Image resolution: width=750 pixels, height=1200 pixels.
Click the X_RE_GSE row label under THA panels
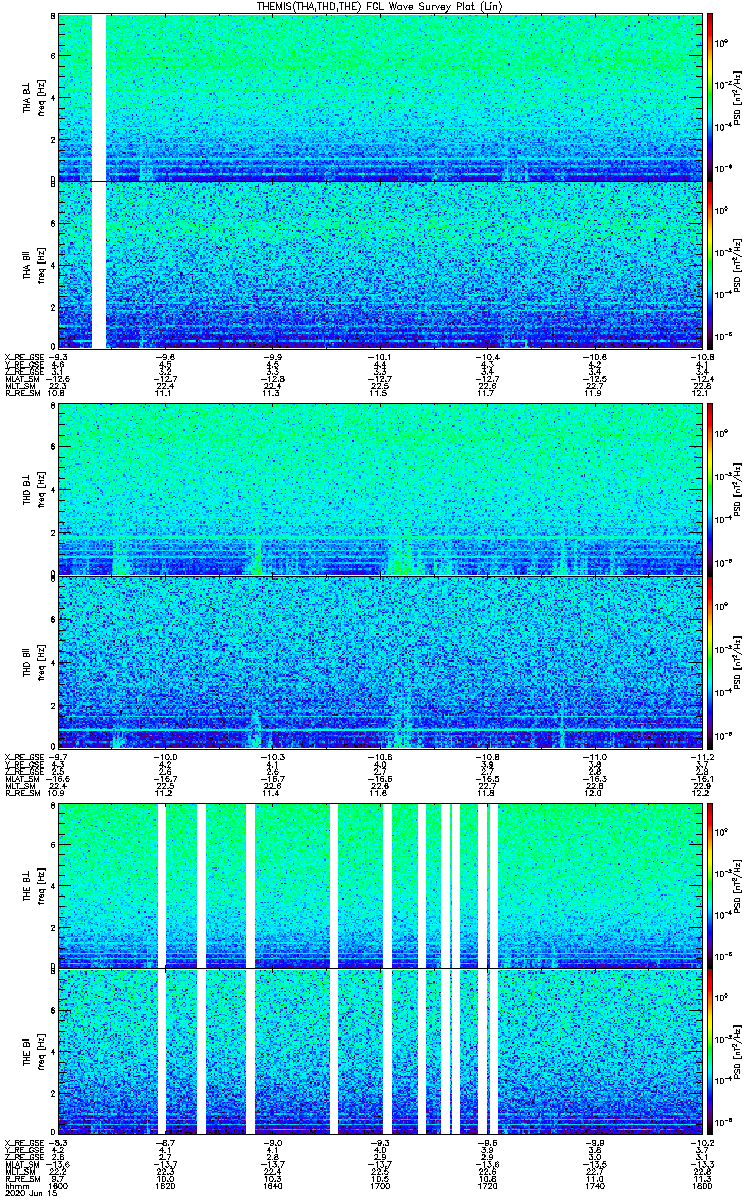(22, 356)
